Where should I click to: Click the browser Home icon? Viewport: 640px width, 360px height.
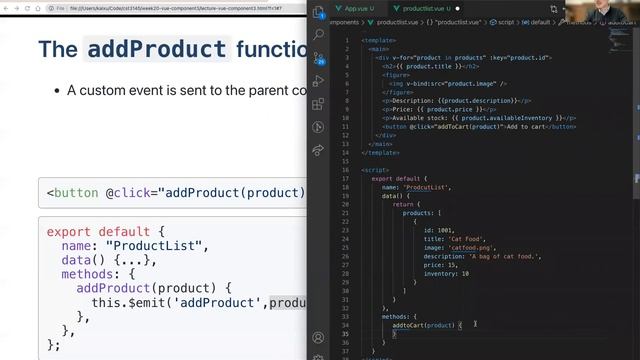(x=38, y=8)
